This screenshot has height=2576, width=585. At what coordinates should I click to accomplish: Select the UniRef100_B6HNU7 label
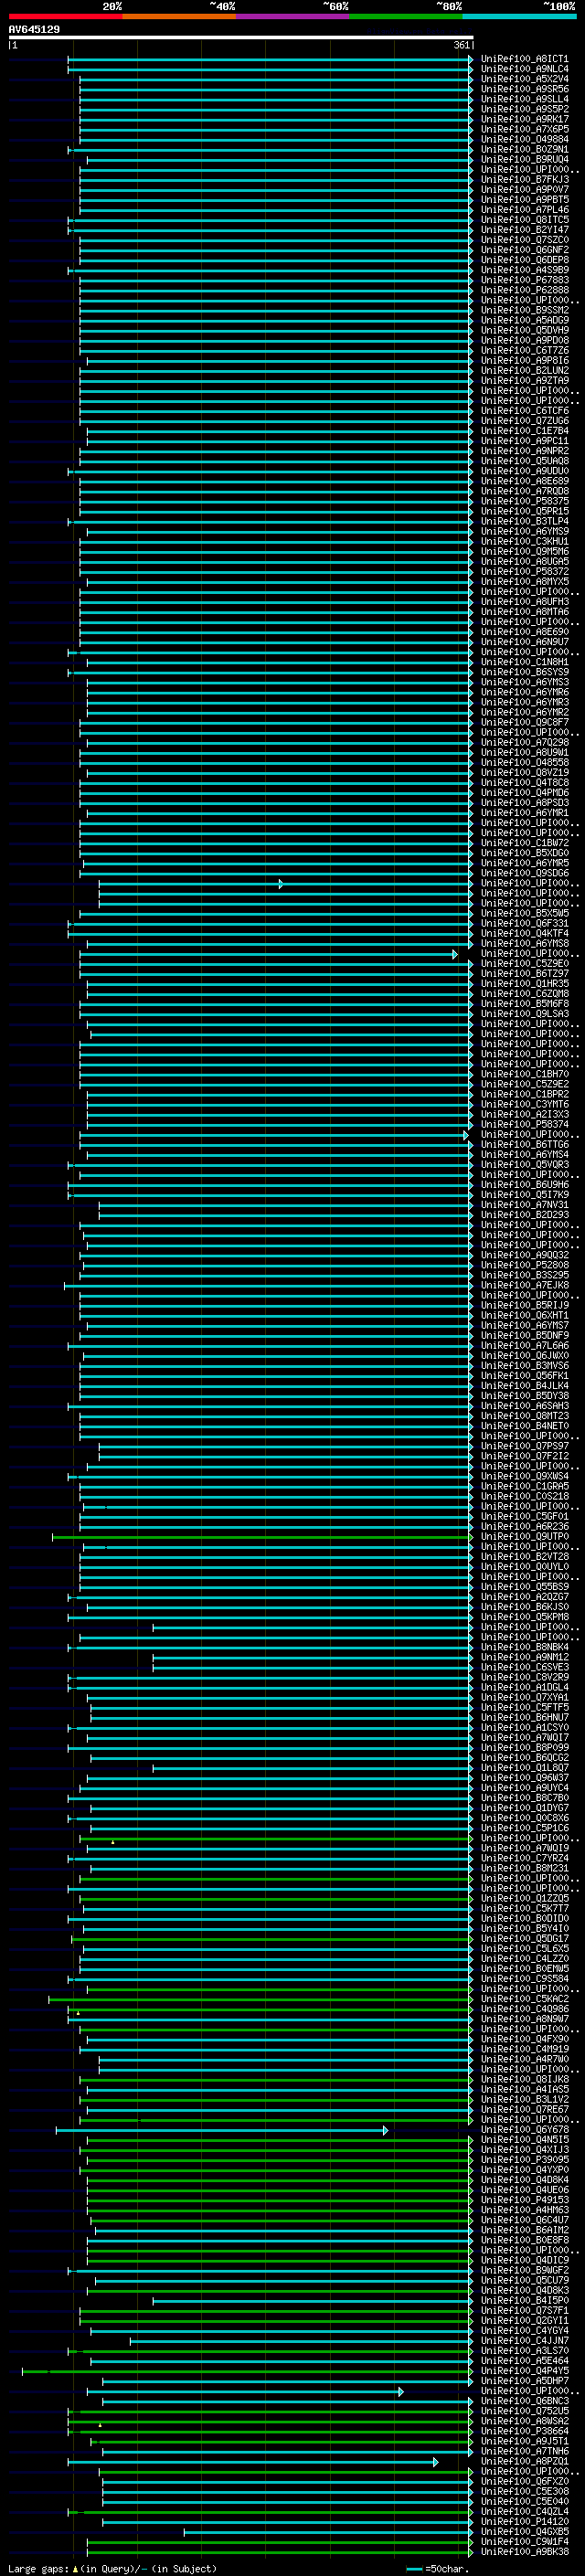(x=525, y=1717)
